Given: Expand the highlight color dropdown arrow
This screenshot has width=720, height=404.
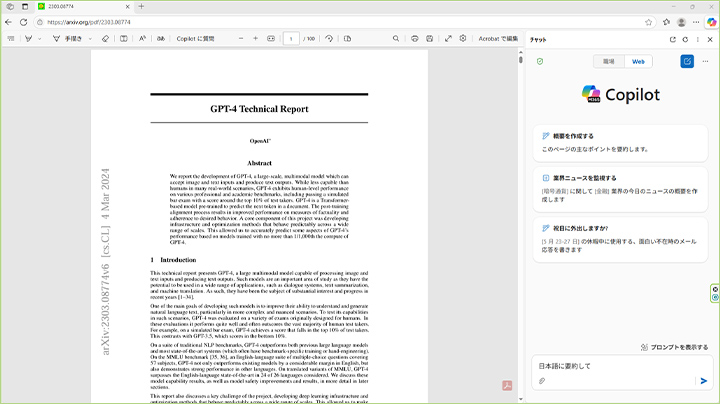Looking at the screenshot, I should 39,39.
